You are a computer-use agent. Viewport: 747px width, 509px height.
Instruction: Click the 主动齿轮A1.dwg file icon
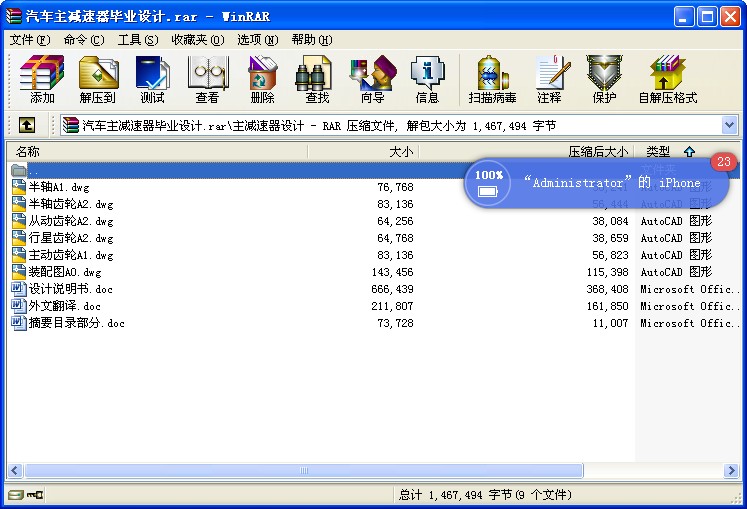tap(19, 254)
